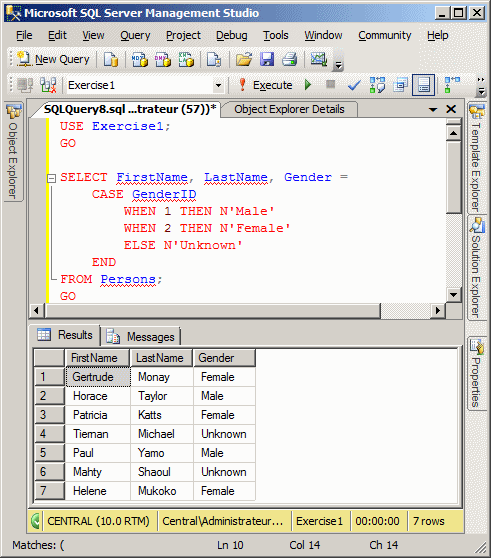The width and height of the screenshot is (491, 558).
Task: Click the word Persons in the query
Action: pos(128,279)
